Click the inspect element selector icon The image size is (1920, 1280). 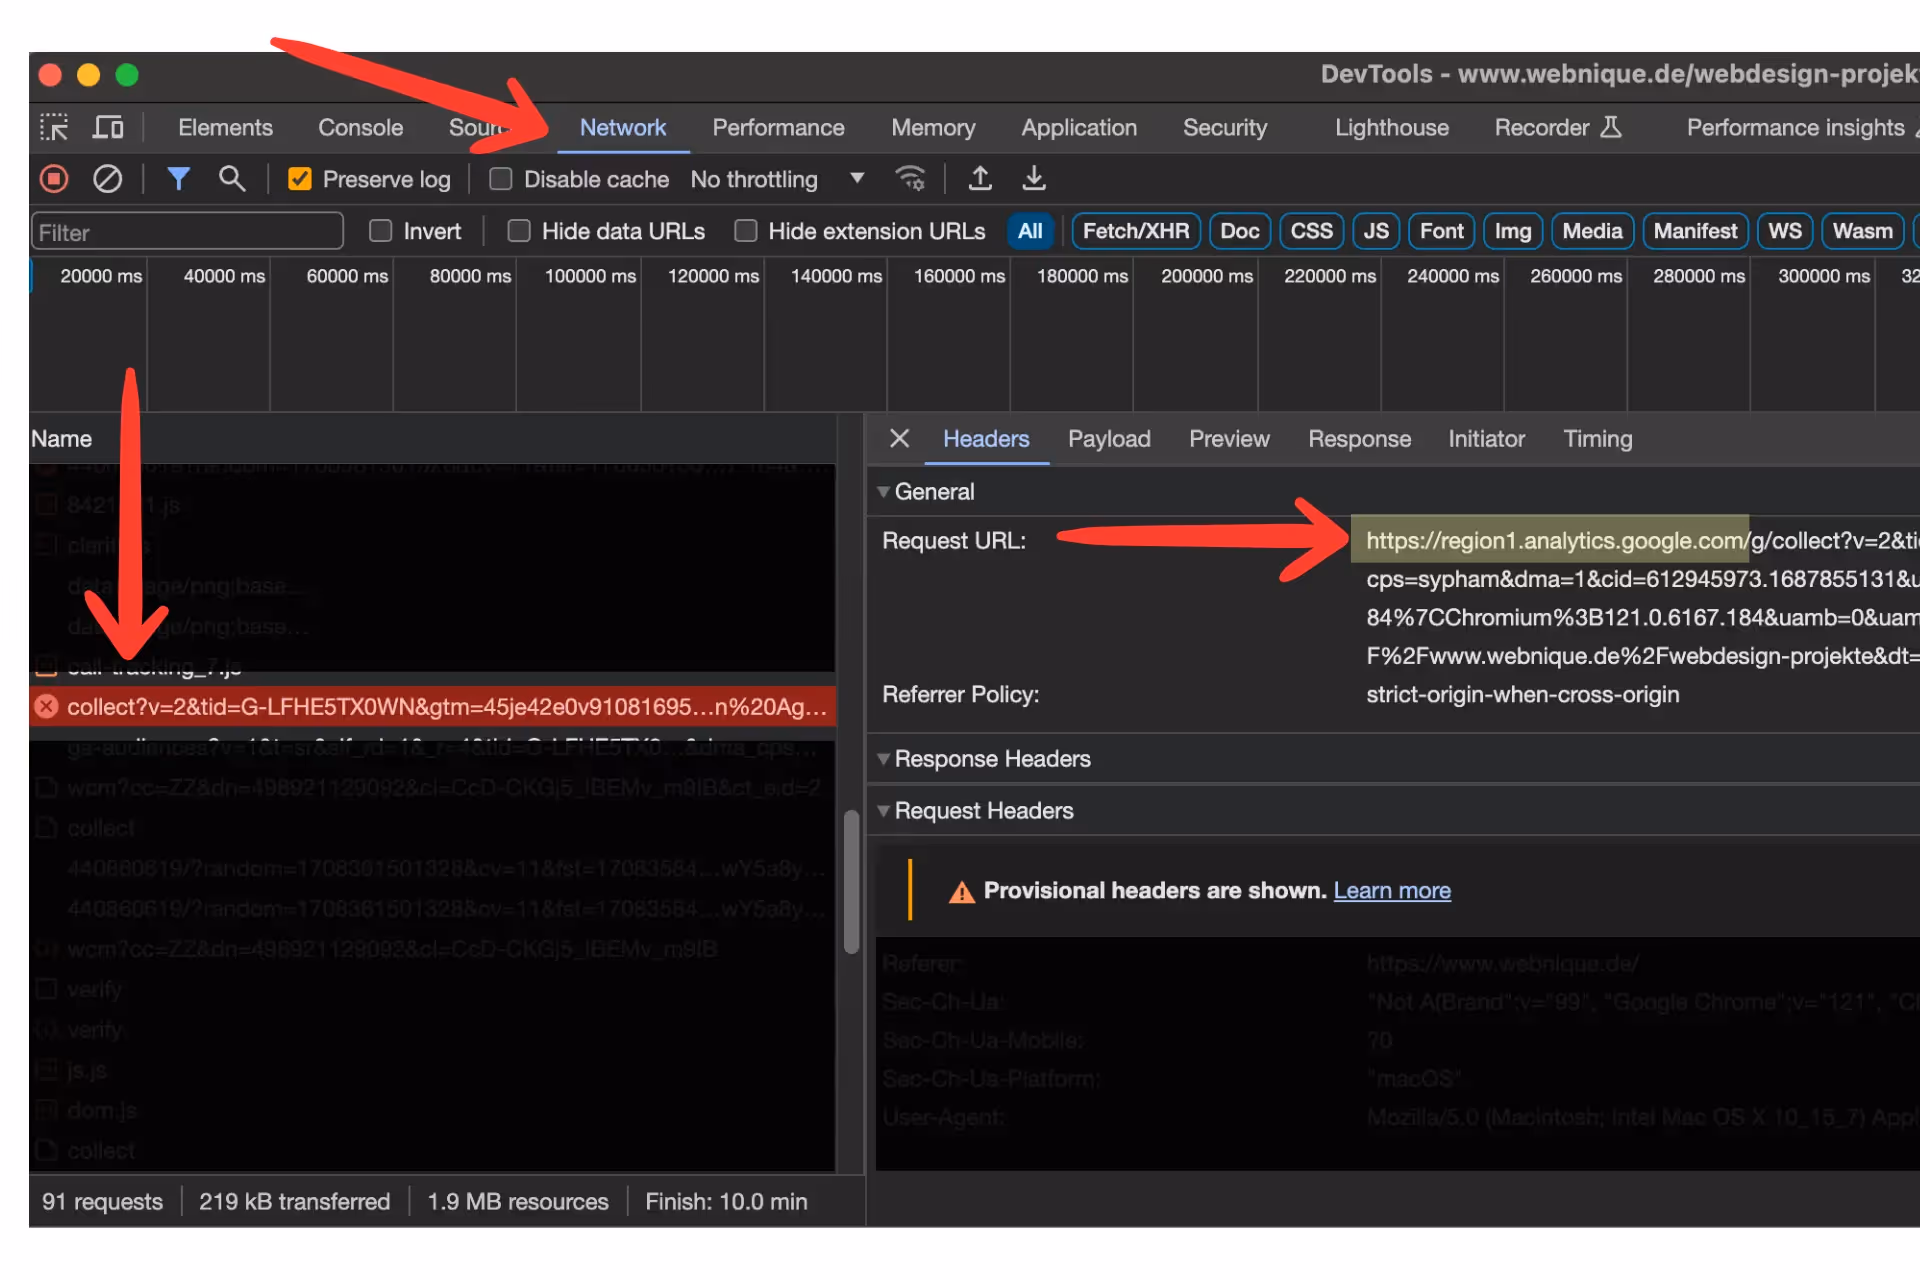pyautogui.click(x=54, y=128)
